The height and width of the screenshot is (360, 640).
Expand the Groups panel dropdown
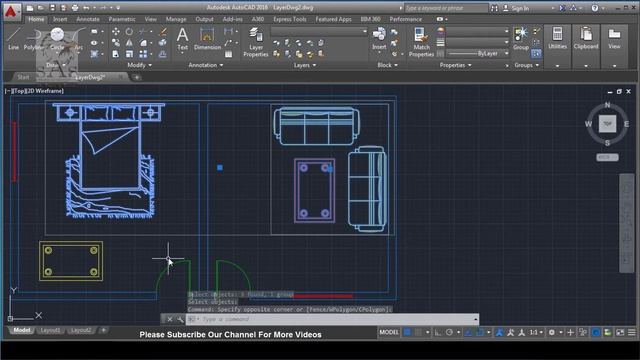(x=527, y=65)
